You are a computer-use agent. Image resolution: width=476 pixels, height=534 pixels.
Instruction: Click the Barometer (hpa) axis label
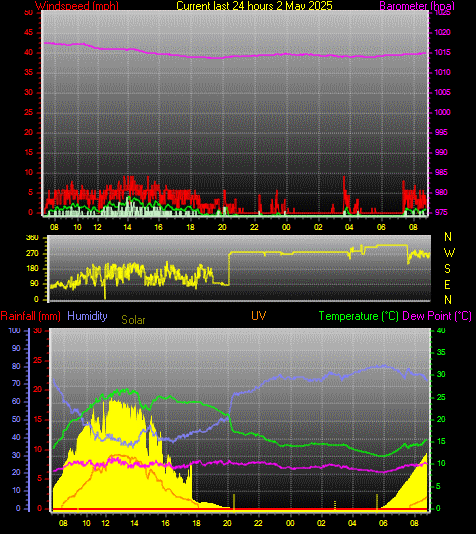[x=417, y=5]
